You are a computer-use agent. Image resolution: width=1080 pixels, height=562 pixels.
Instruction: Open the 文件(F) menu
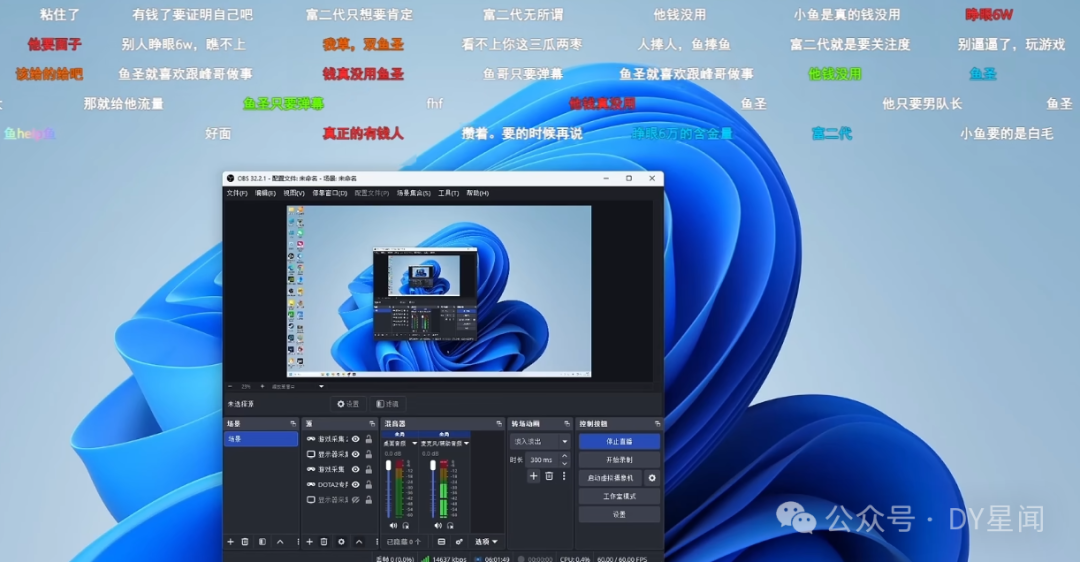pyautogui.click(x=237, y=194)
